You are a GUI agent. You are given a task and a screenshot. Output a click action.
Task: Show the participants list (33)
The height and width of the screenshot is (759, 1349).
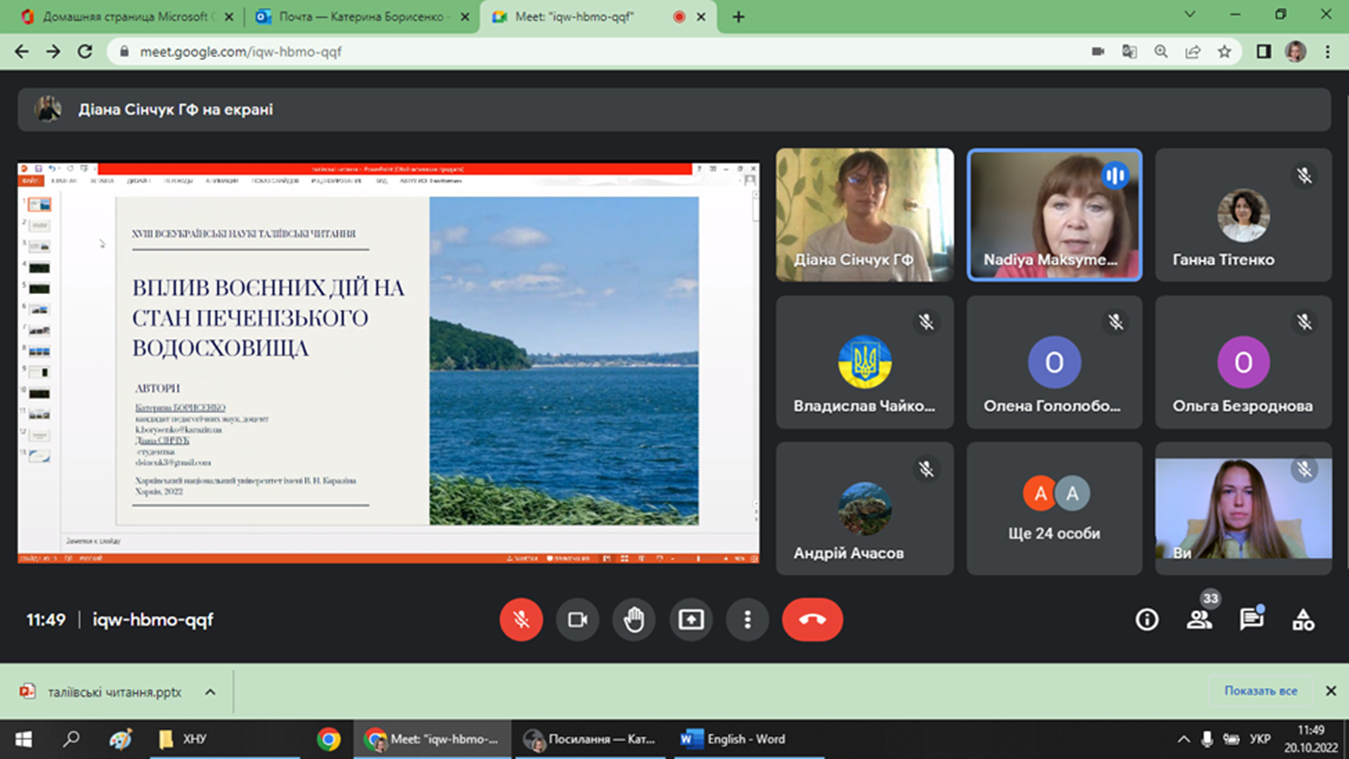[x=1199, y=620]
